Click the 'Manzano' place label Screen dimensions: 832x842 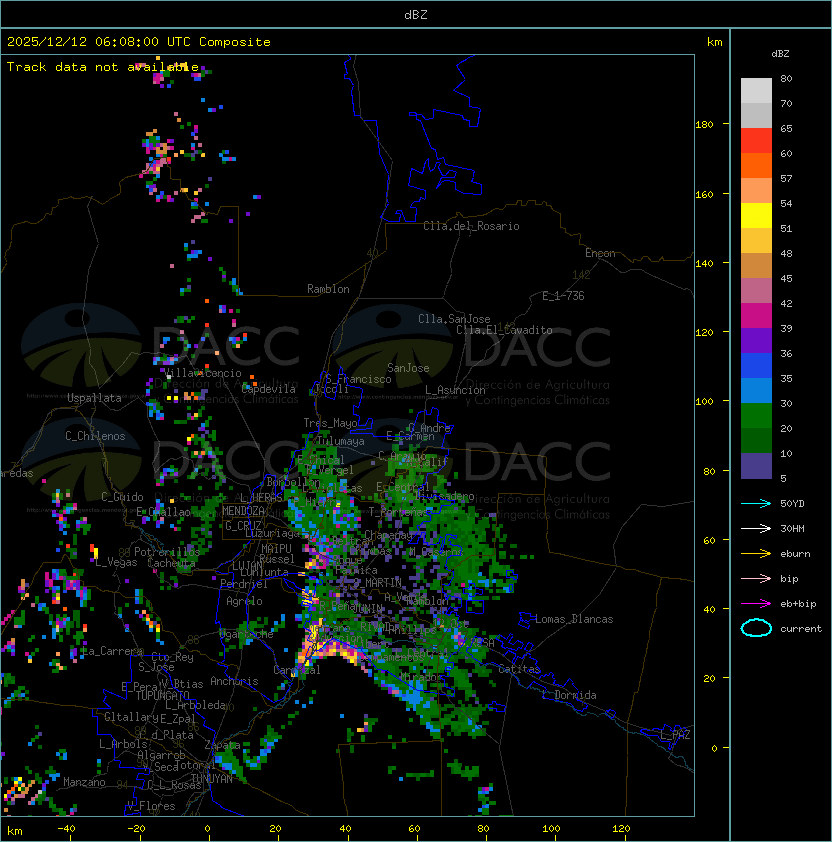point(84,782)
